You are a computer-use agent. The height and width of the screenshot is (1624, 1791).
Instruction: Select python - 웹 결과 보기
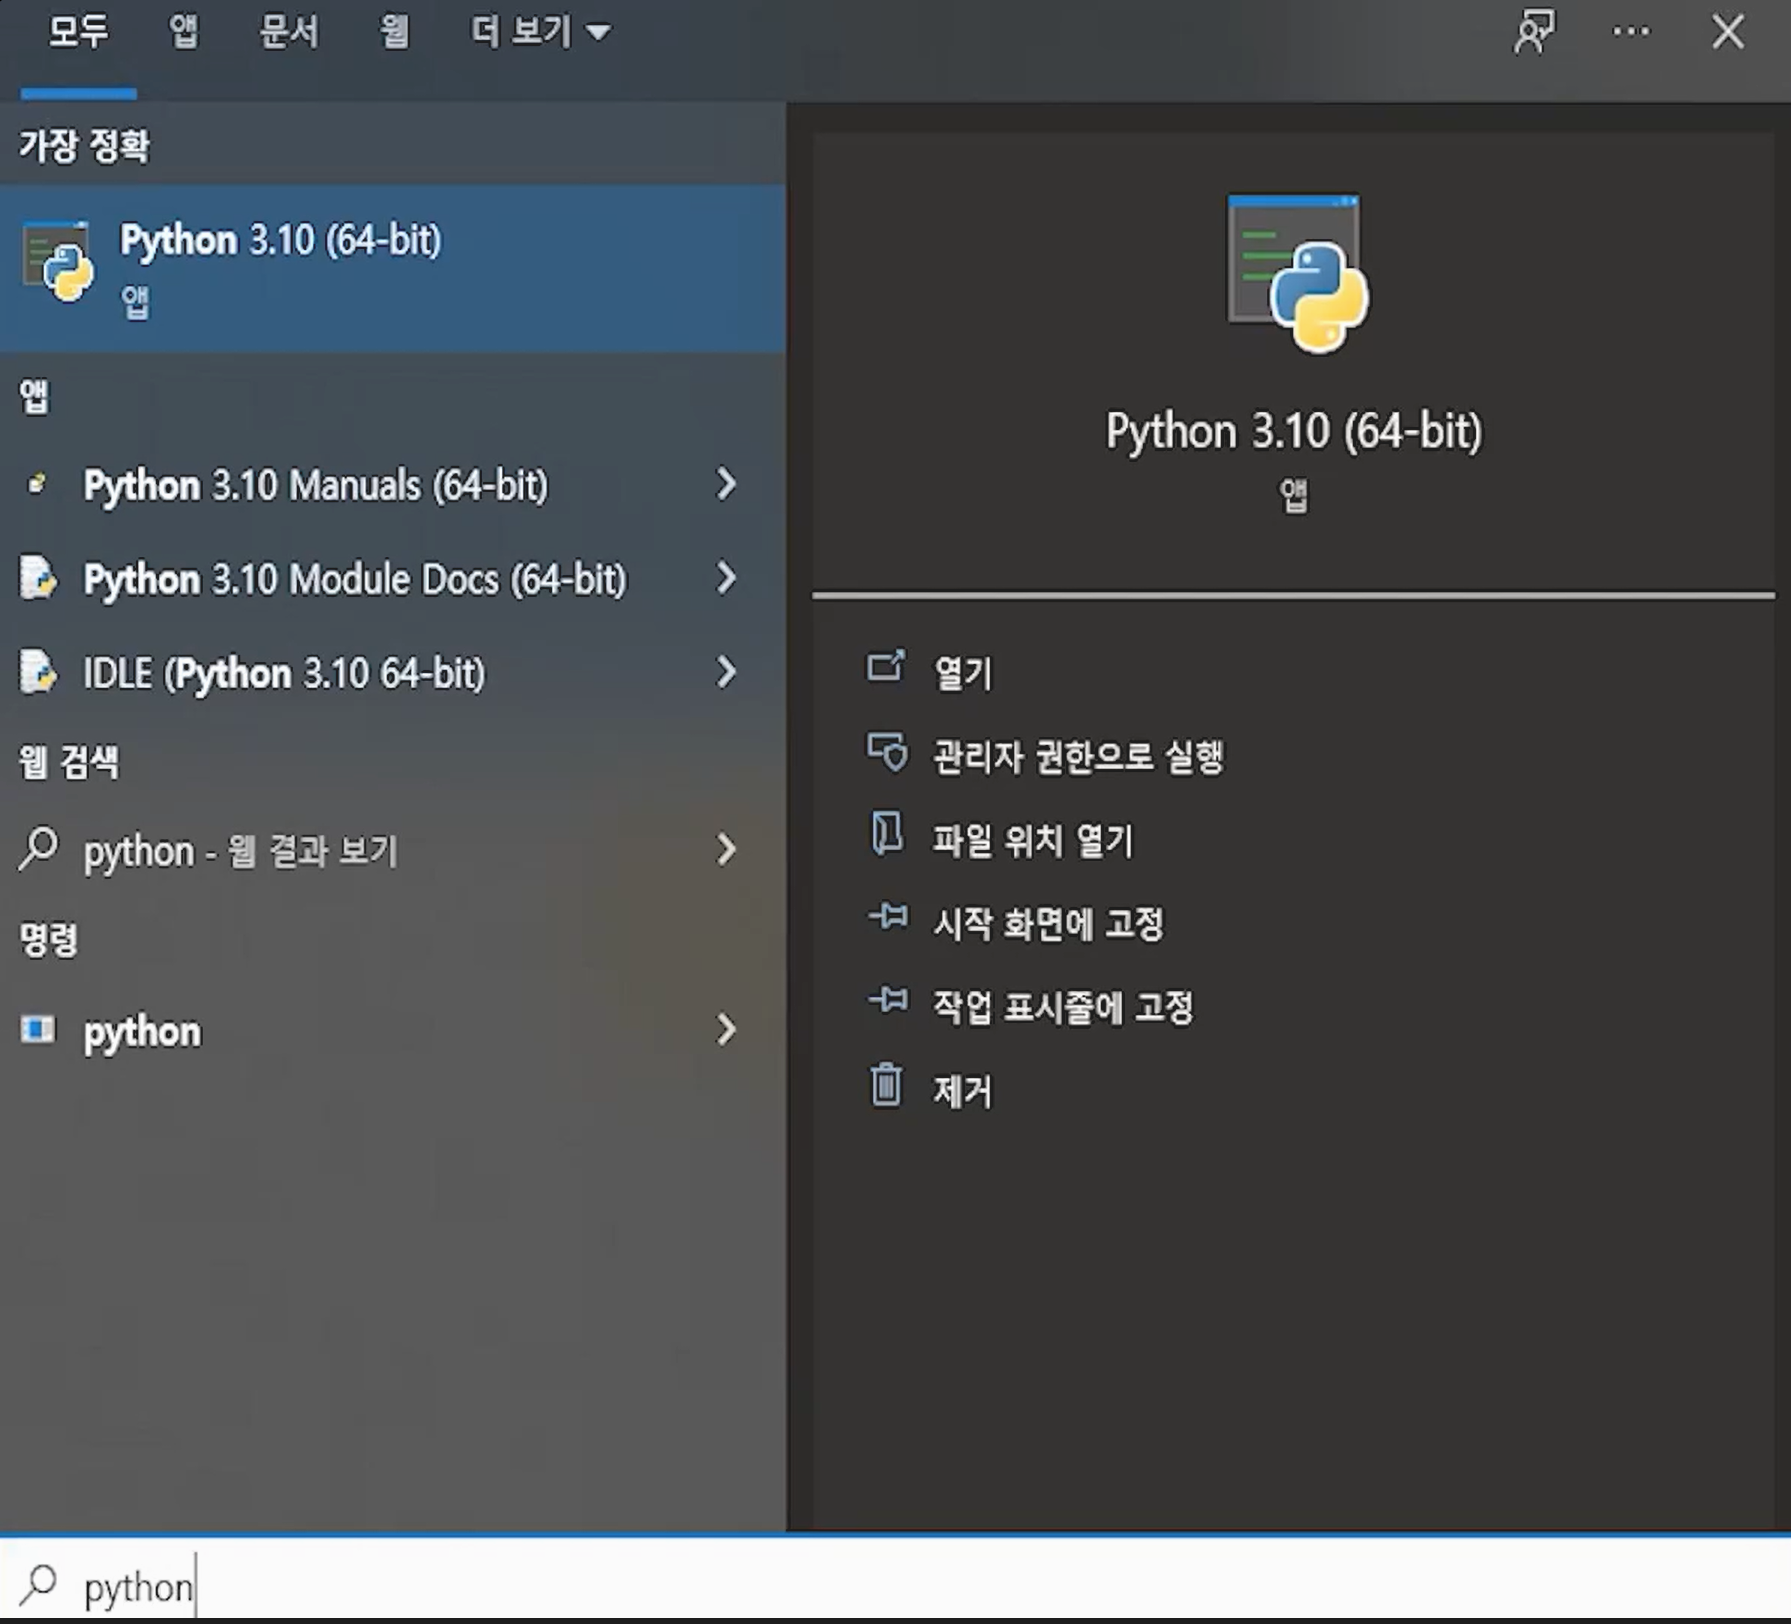pyautogui.click(x=392, y=851)
